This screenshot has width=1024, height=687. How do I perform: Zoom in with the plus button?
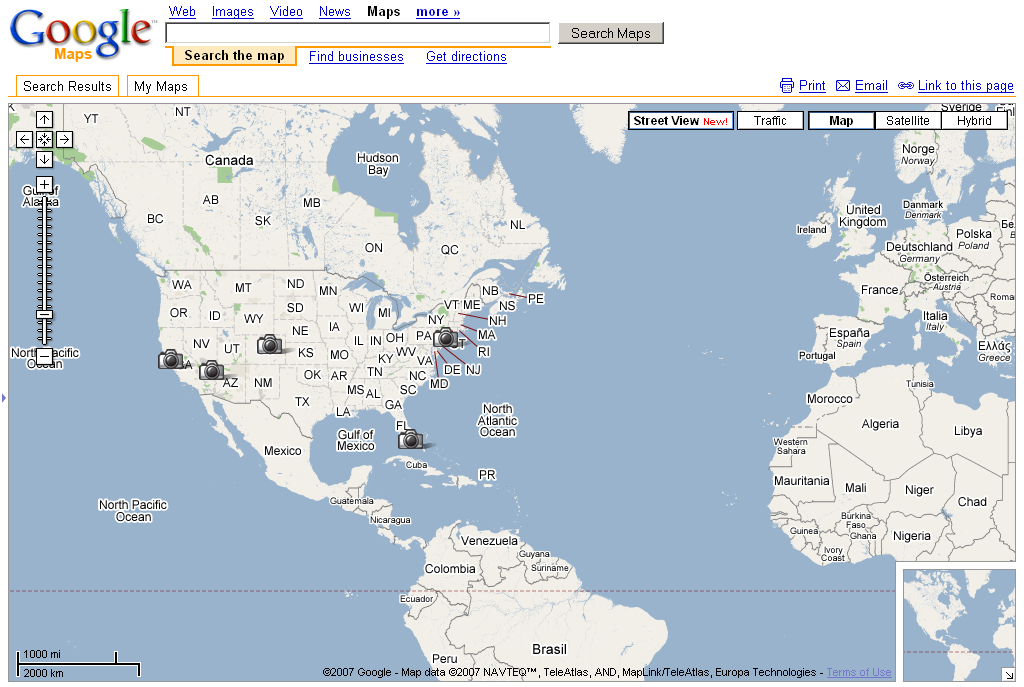[44, 184]
